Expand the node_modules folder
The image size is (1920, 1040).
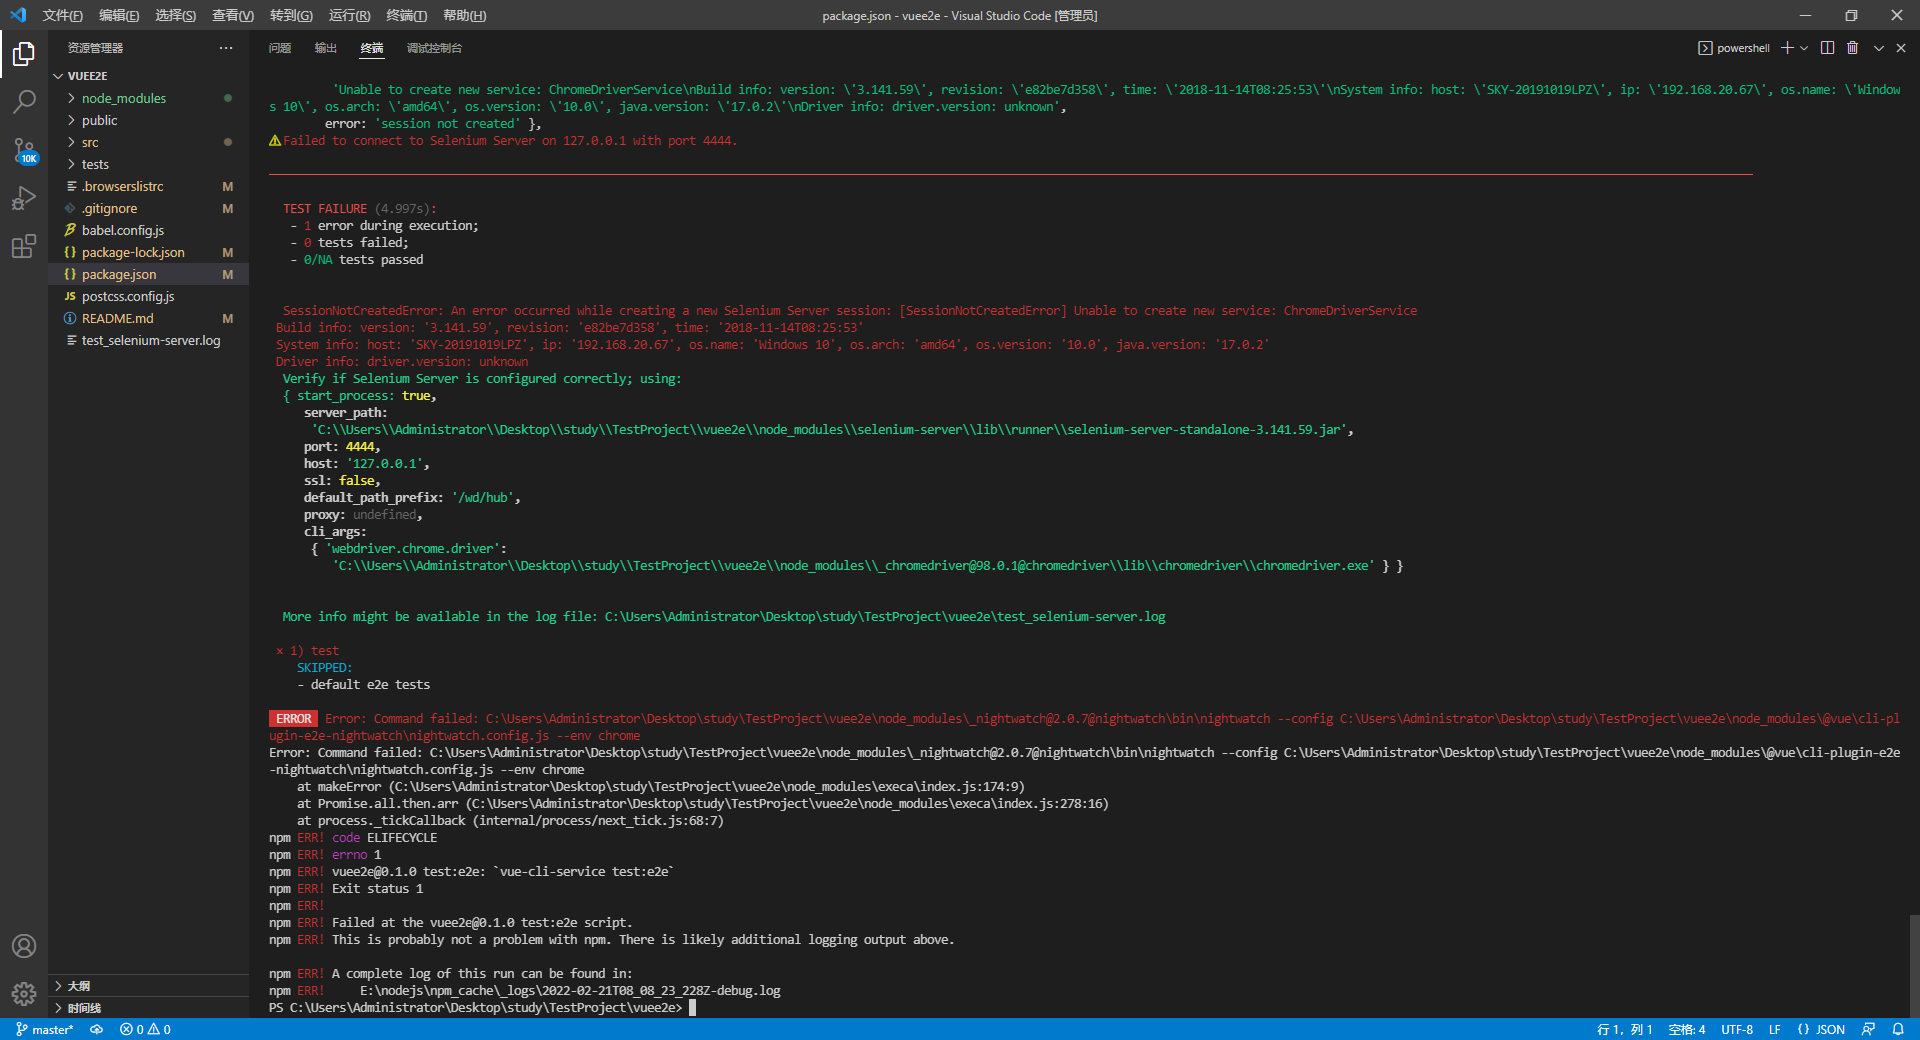(148, 98)
